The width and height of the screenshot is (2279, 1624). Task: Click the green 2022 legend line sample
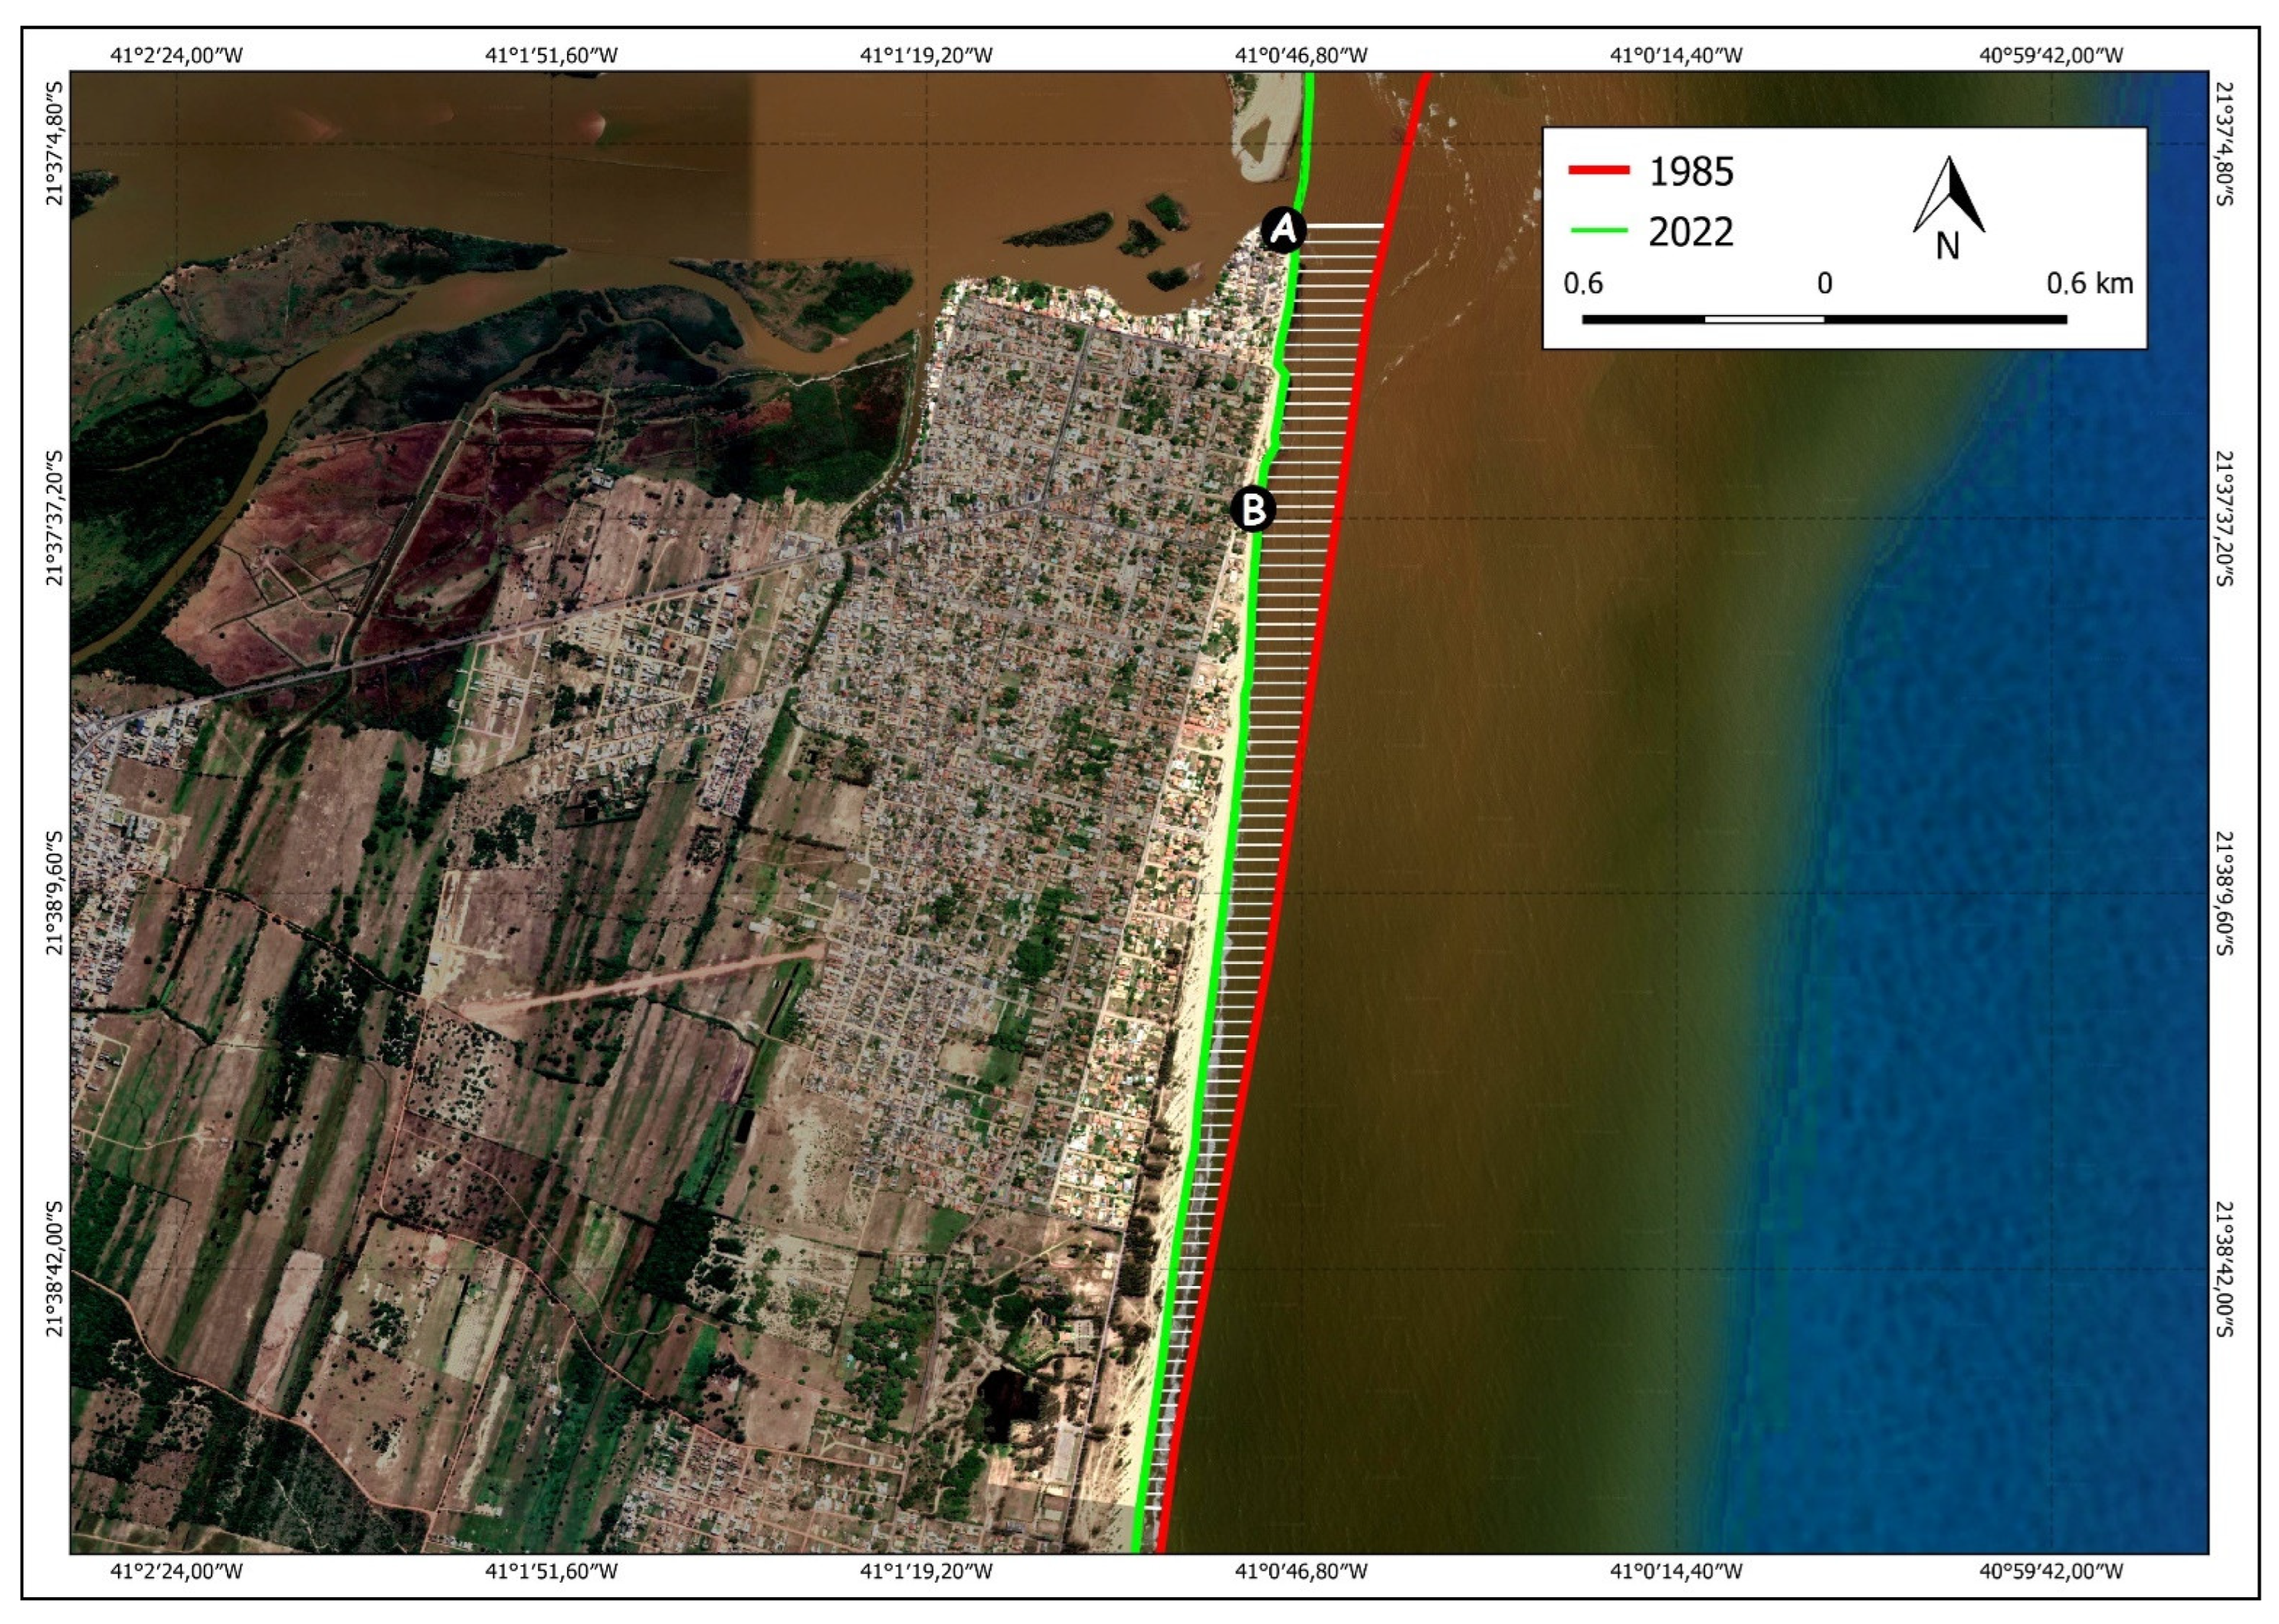[1599, 231]
